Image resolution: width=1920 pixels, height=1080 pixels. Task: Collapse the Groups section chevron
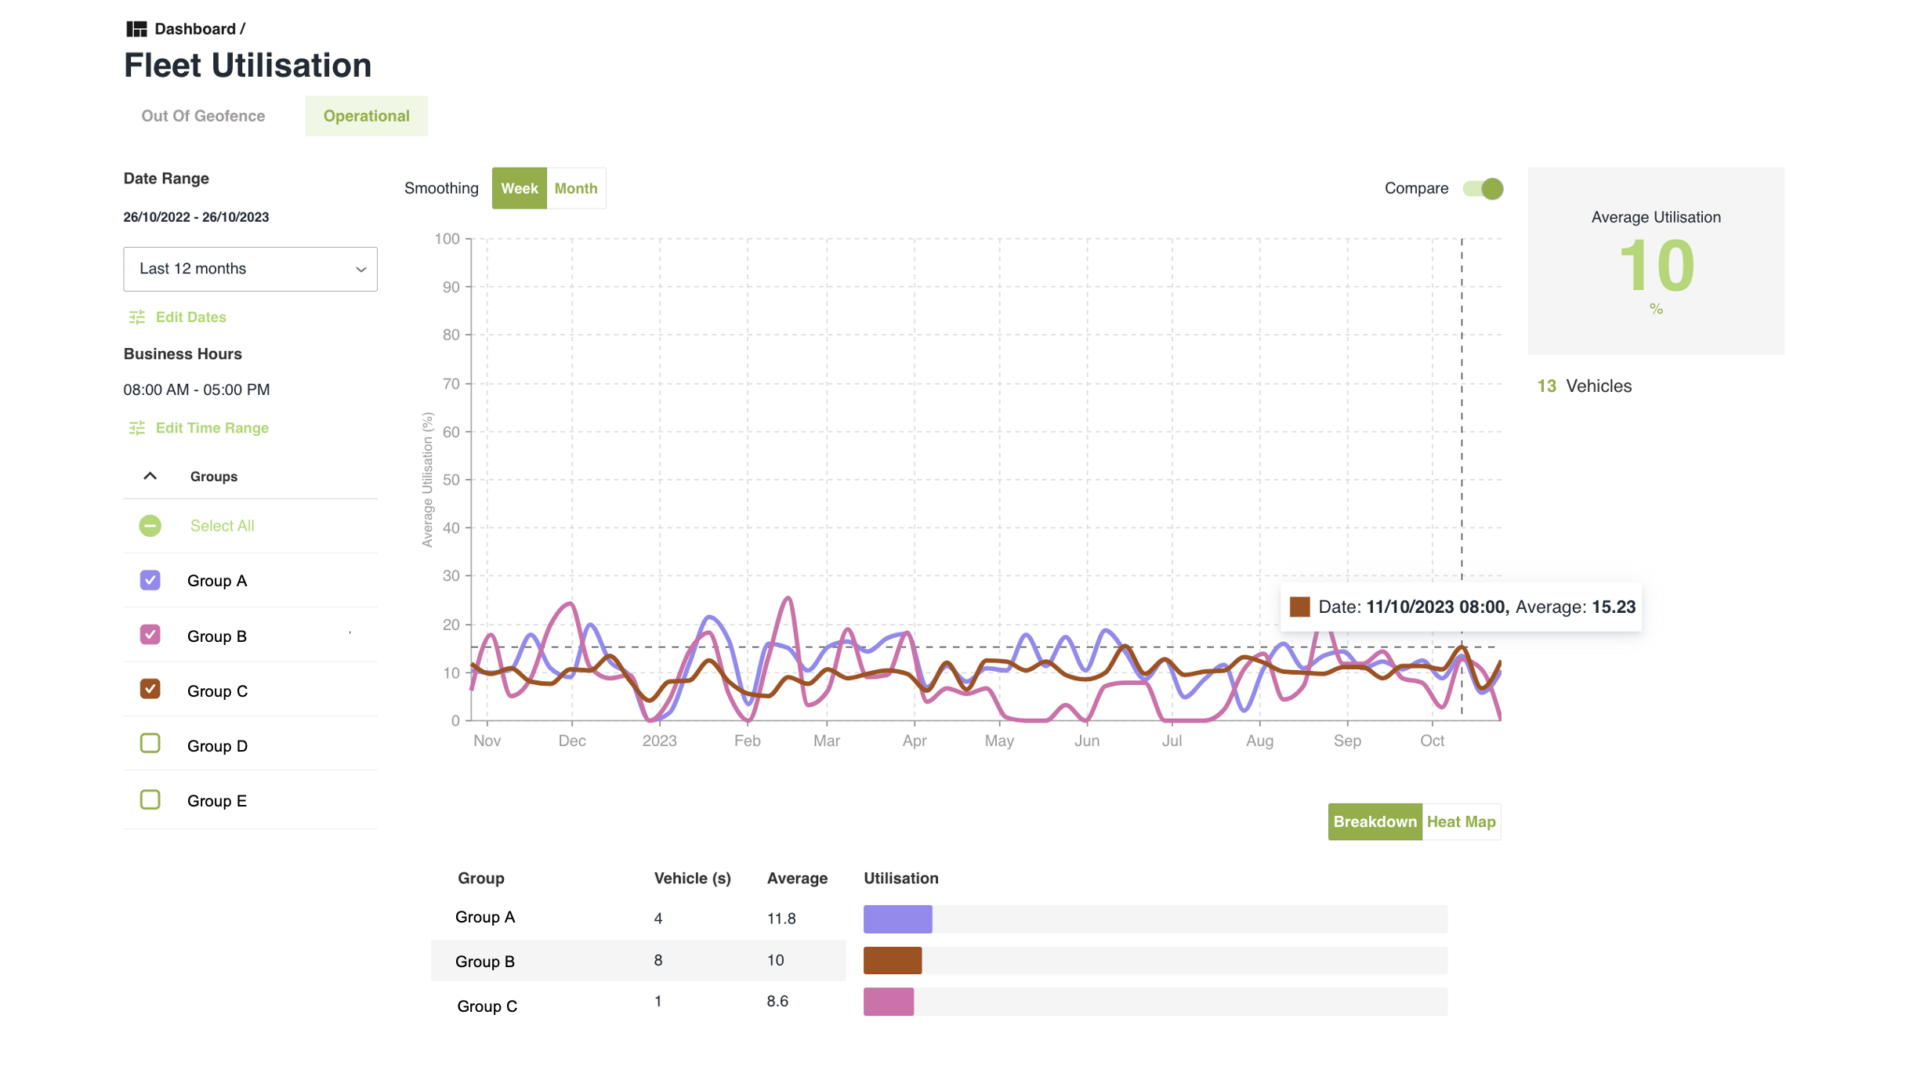pyautogui.click(x=150, y=476)
